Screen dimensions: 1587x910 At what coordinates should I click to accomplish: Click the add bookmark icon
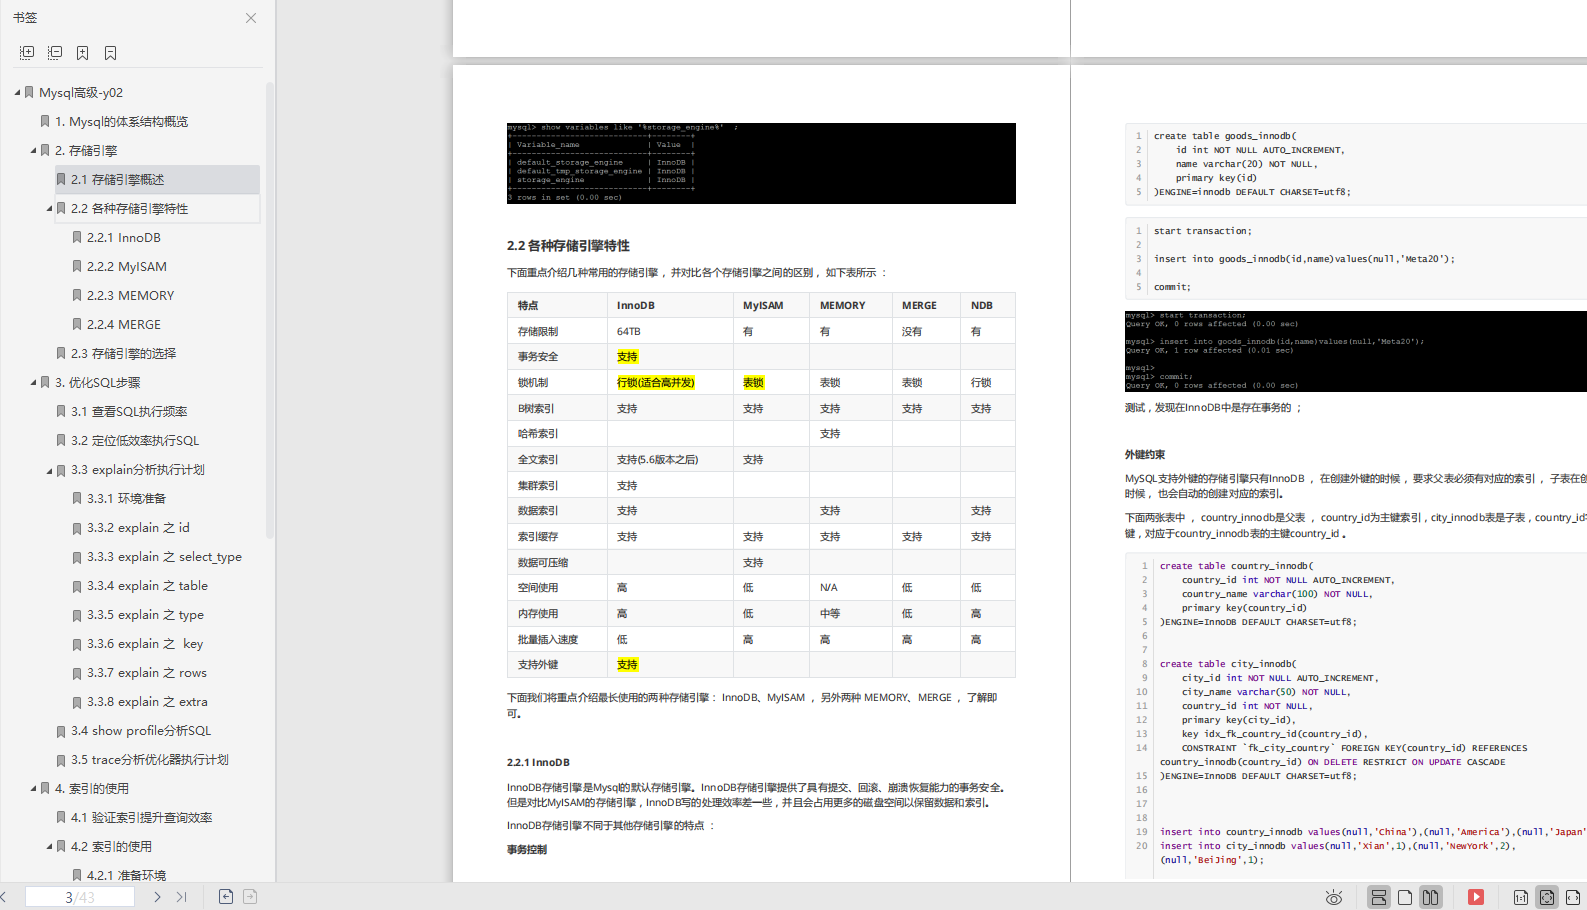(83, 52)
